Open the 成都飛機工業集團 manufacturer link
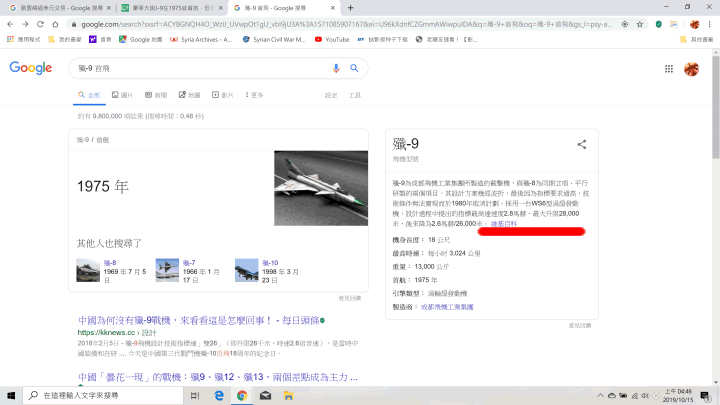This screenshot has height=405, width=720. click(x=447, y=307)
